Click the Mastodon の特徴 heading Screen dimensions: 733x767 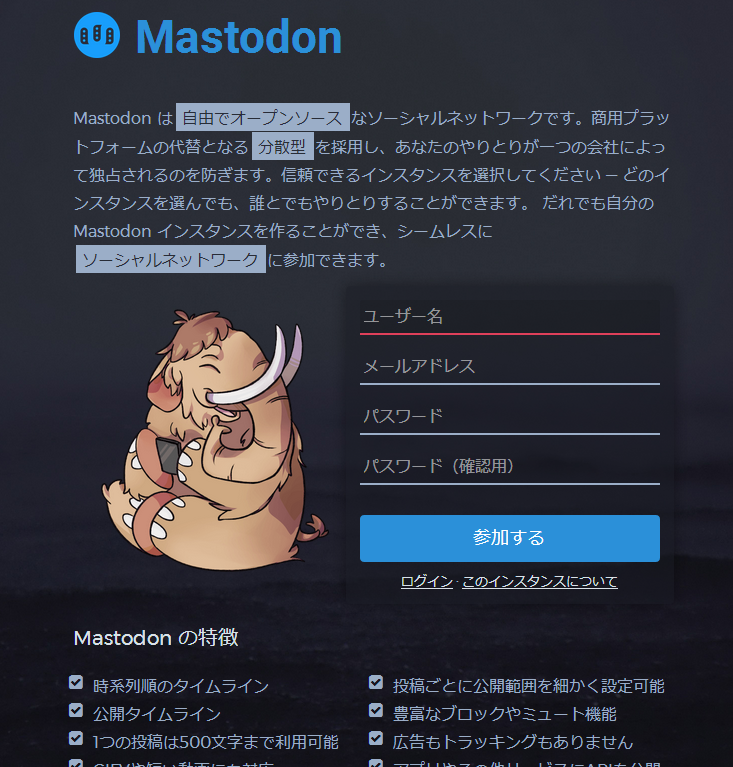click(x=156, y=637)
